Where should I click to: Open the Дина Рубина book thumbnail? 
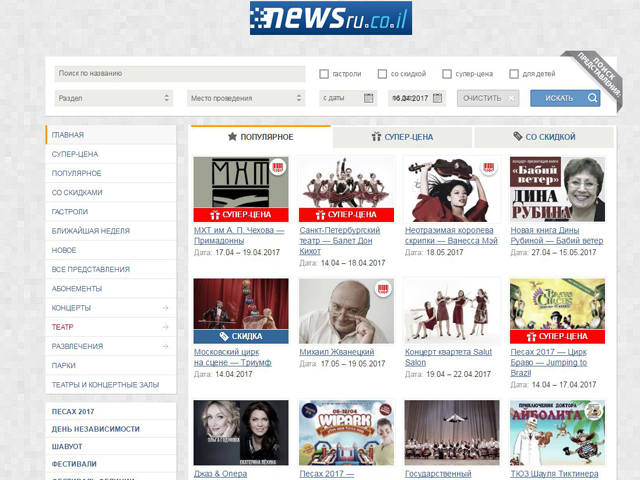(558, 189)
